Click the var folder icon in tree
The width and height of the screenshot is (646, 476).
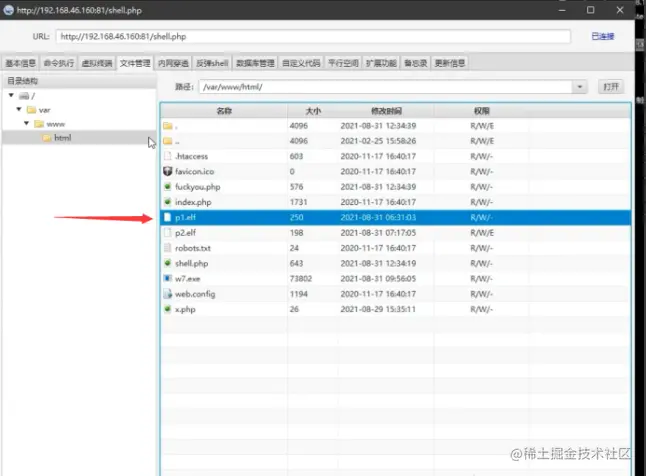pos(31,110)
